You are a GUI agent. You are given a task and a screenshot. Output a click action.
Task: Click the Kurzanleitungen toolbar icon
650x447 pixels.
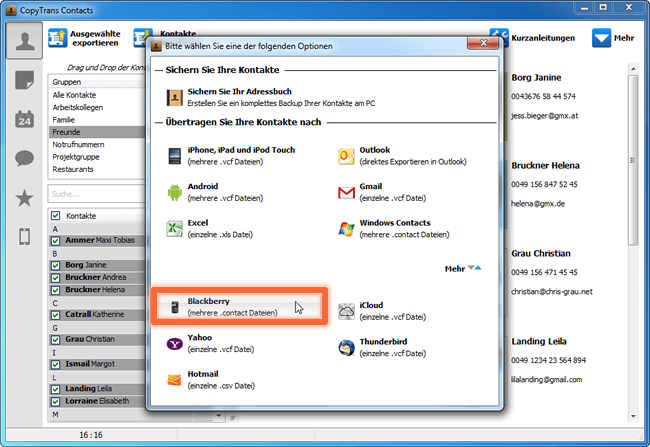[499, 37]
